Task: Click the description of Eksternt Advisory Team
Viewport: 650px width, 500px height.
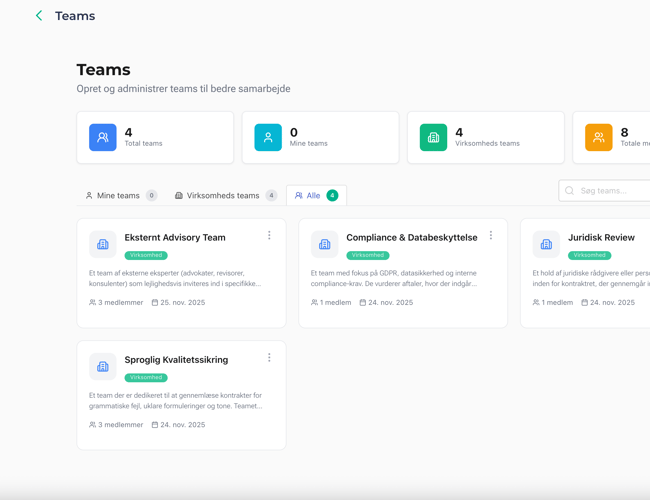Action: (x=175, y=278)
